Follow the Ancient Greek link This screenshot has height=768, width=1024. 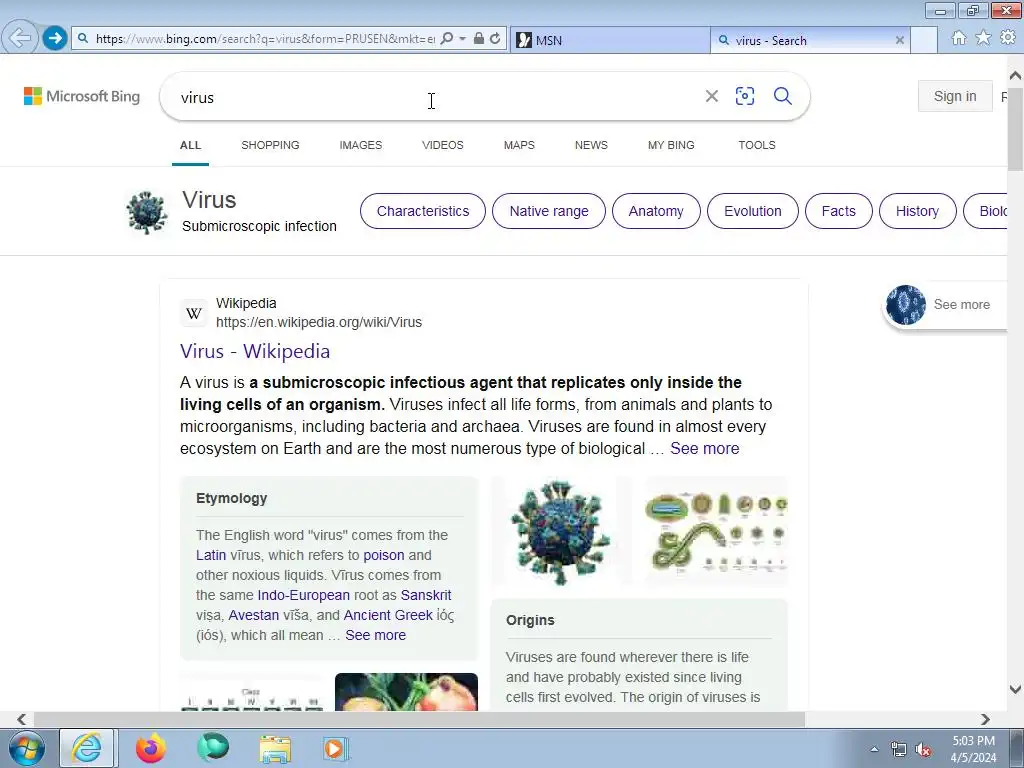tap(388, 615)
